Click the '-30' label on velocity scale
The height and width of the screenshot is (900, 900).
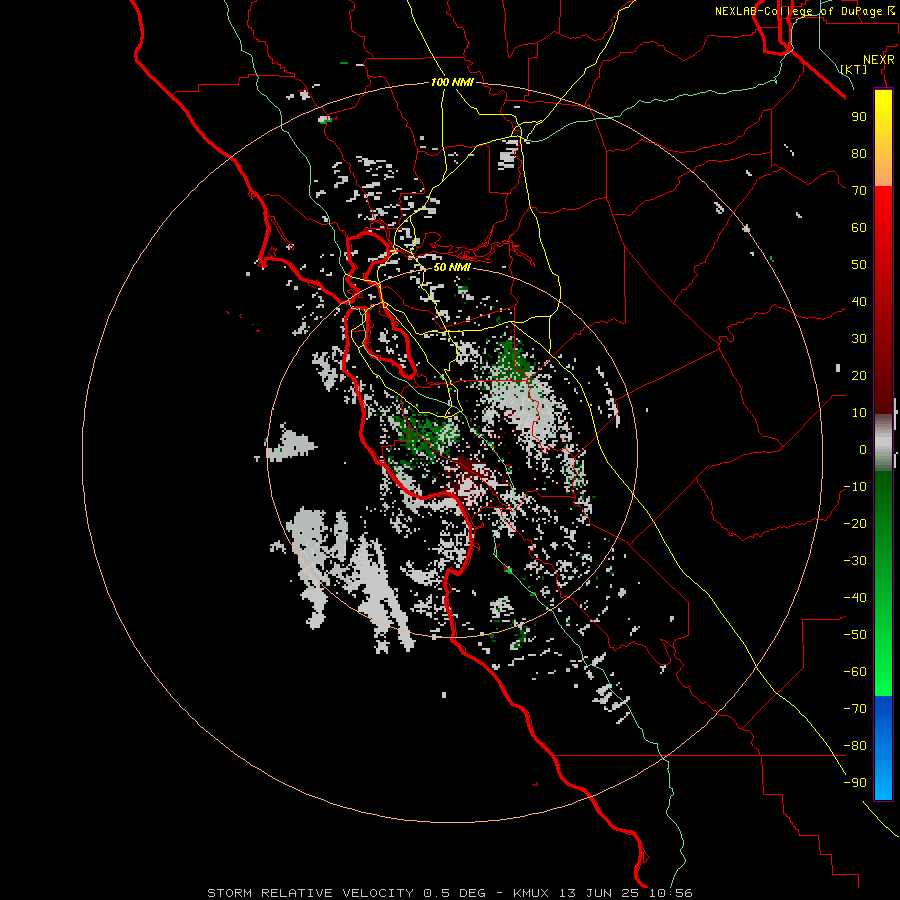(x=855, y=561)
